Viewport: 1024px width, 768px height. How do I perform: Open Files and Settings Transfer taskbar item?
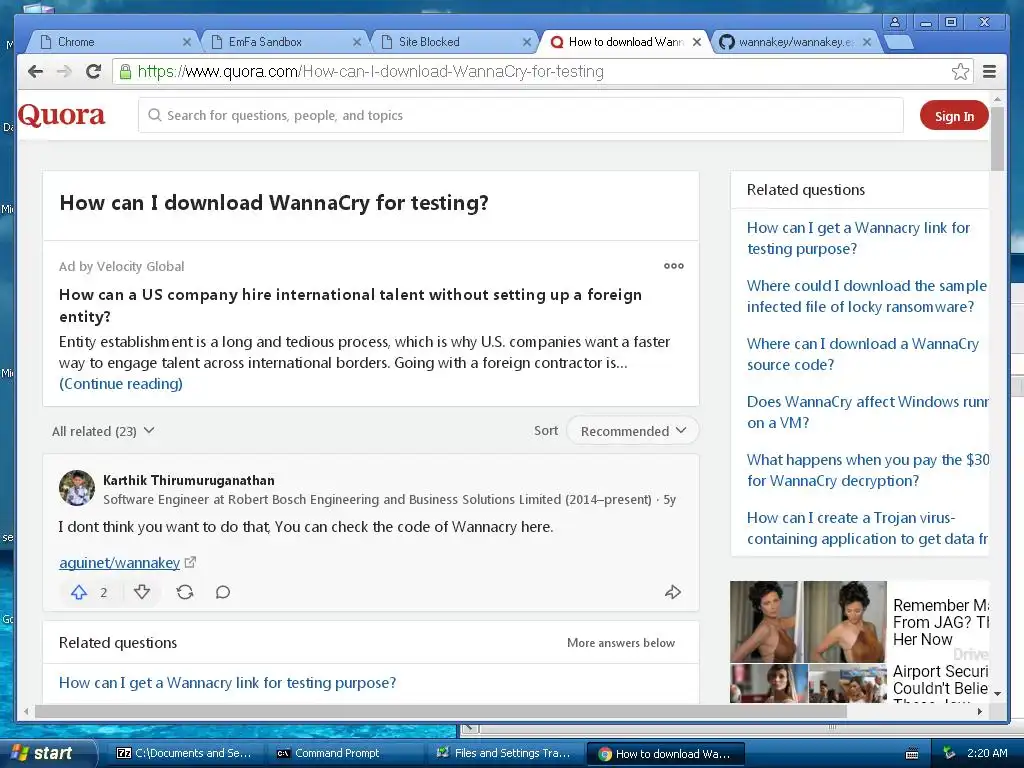coord(504,754)
